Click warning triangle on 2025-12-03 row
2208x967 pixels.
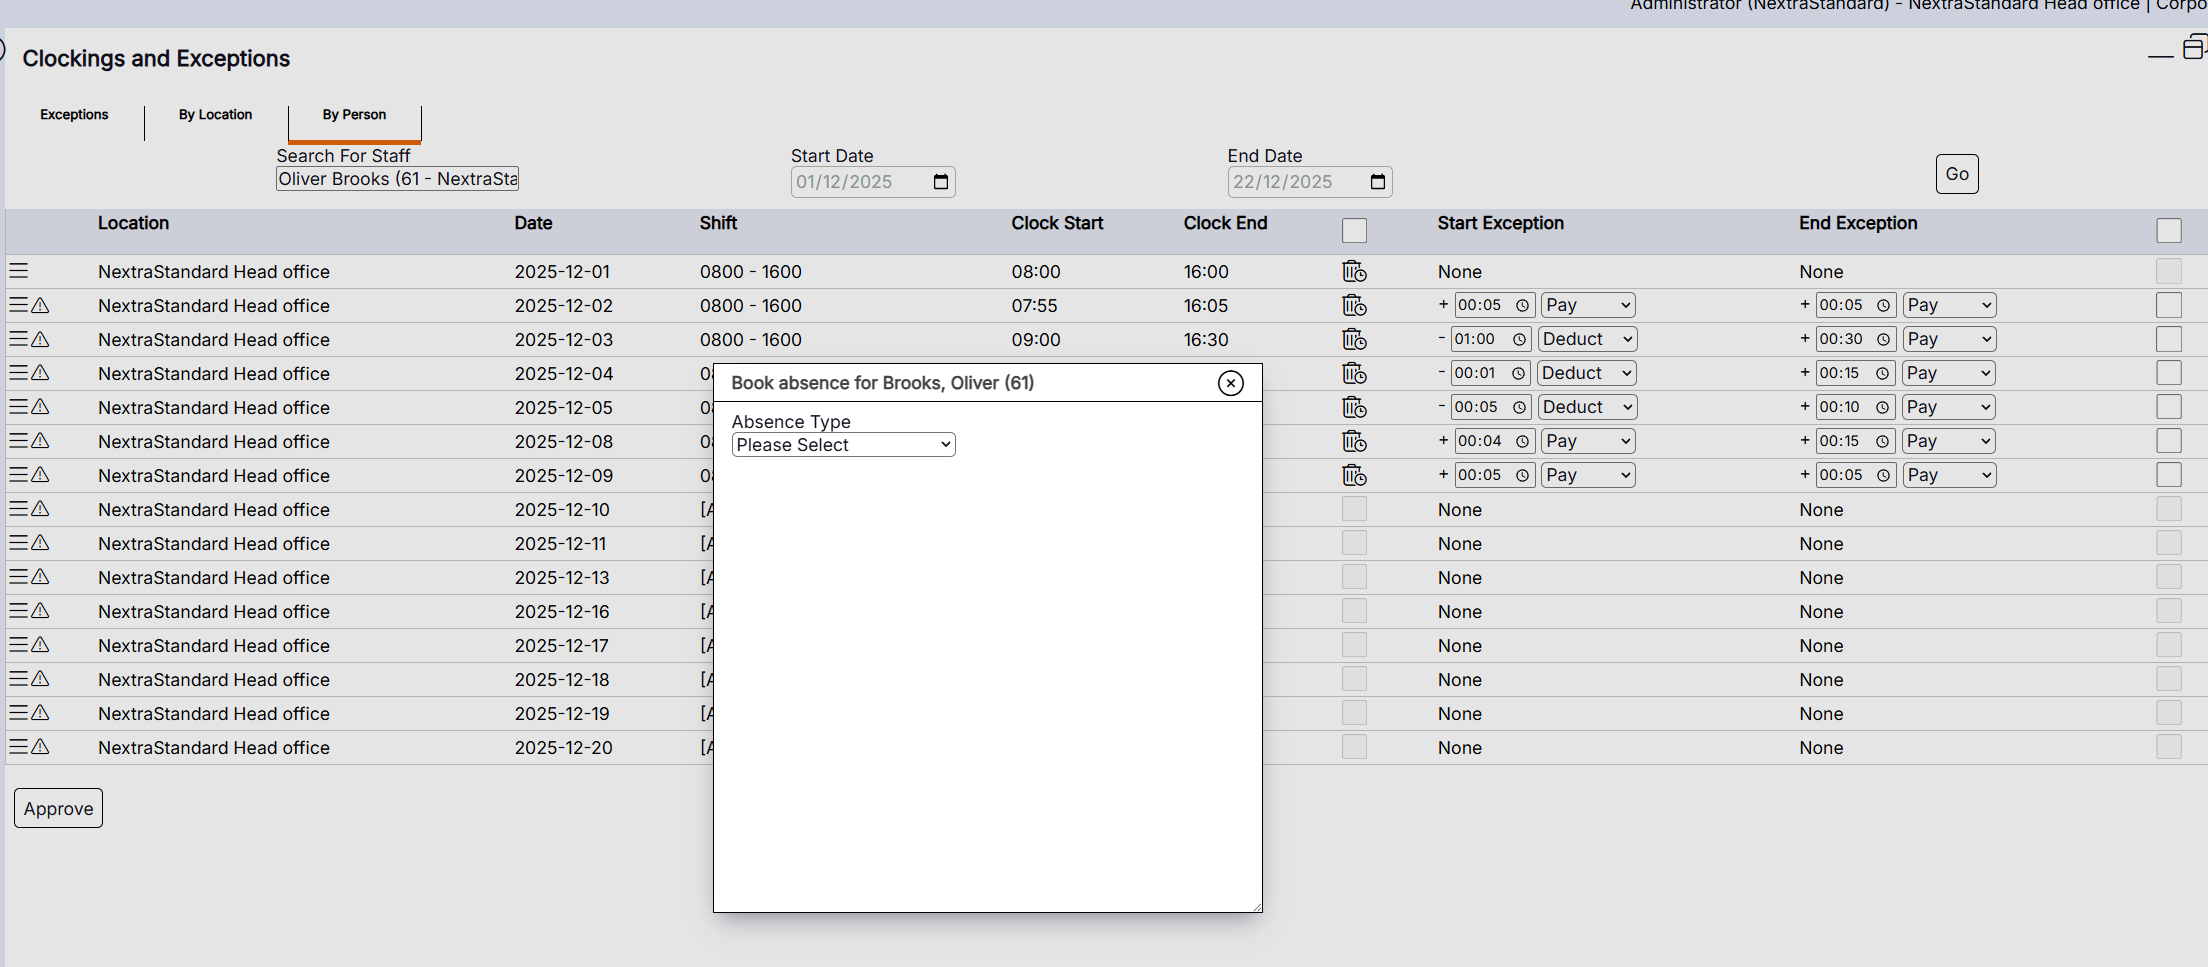point(40,339)
